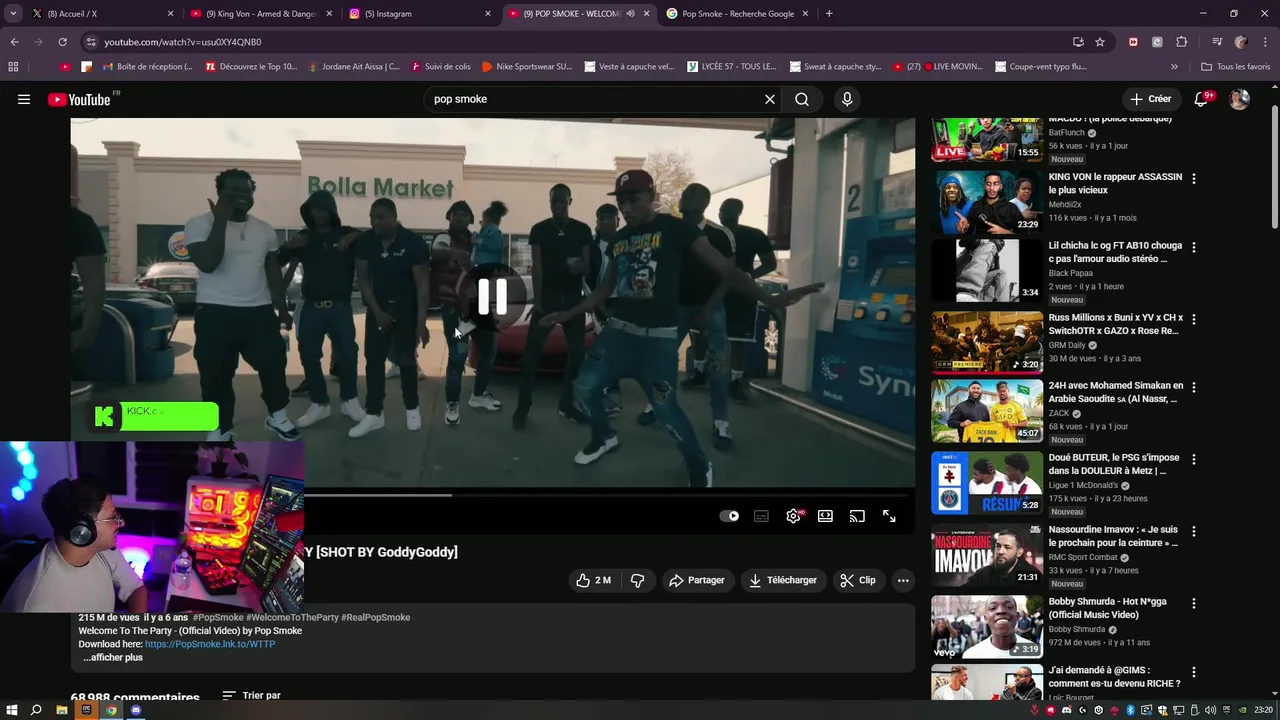The height and width of the screenshot is (720, 1280).
Task: Open the Suivi de colis bookmark
Action: pos(440,67)
